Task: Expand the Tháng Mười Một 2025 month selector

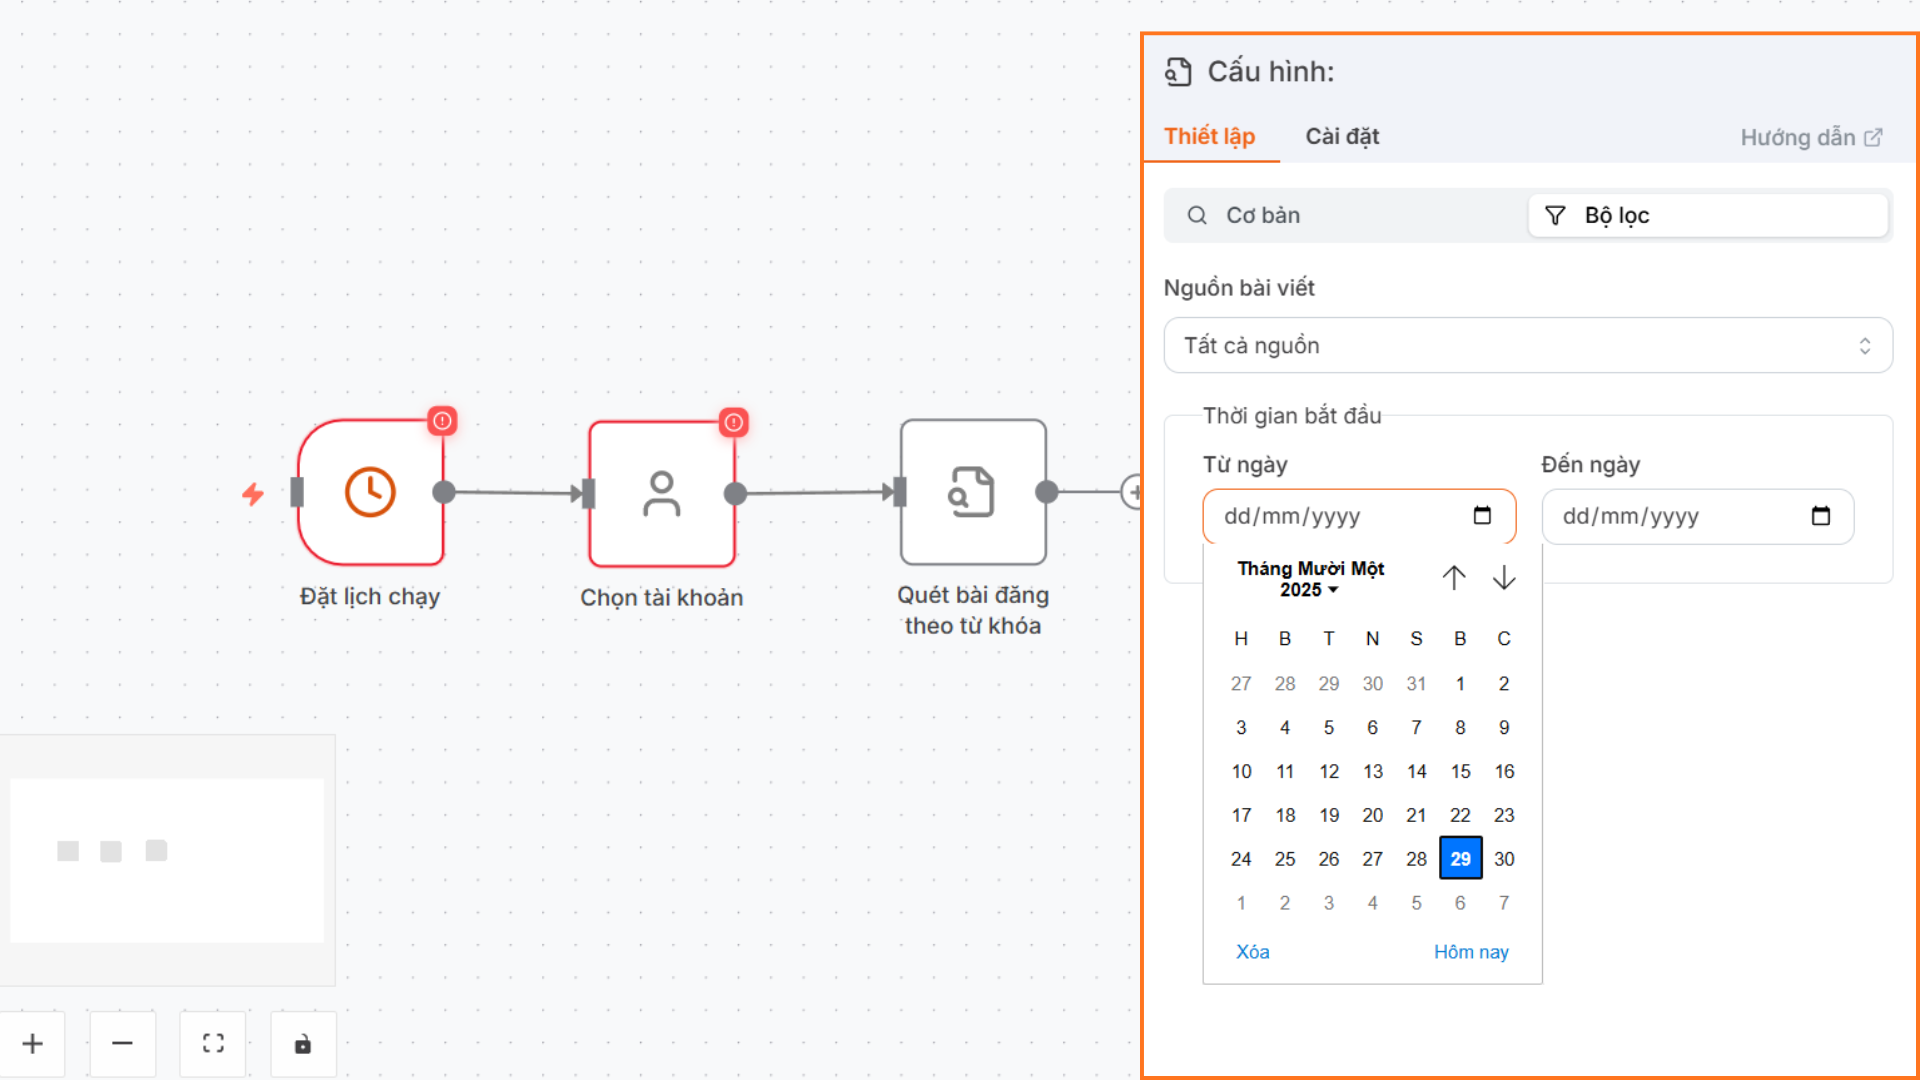Action: click(x=1310, y=579)
